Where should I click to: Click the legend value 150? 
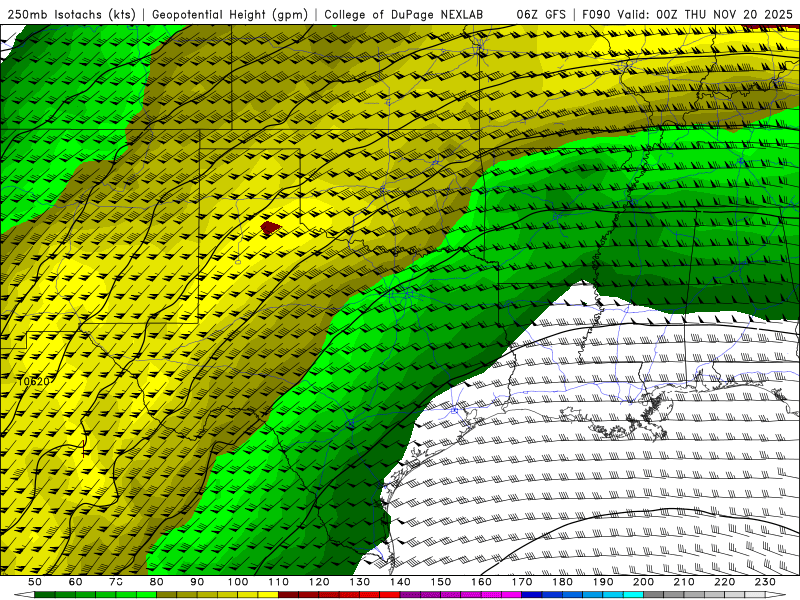tap(440, 582)
